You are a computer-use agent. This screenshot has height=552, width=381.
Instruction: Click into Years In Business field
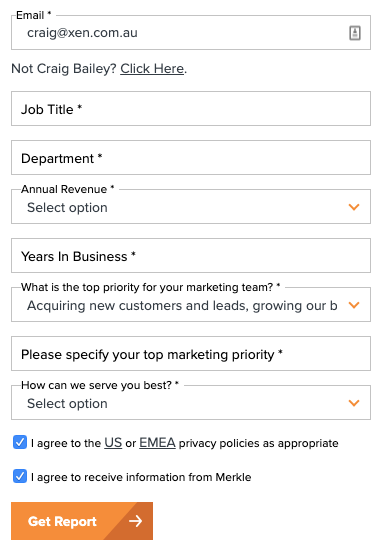tap(191, 256)
